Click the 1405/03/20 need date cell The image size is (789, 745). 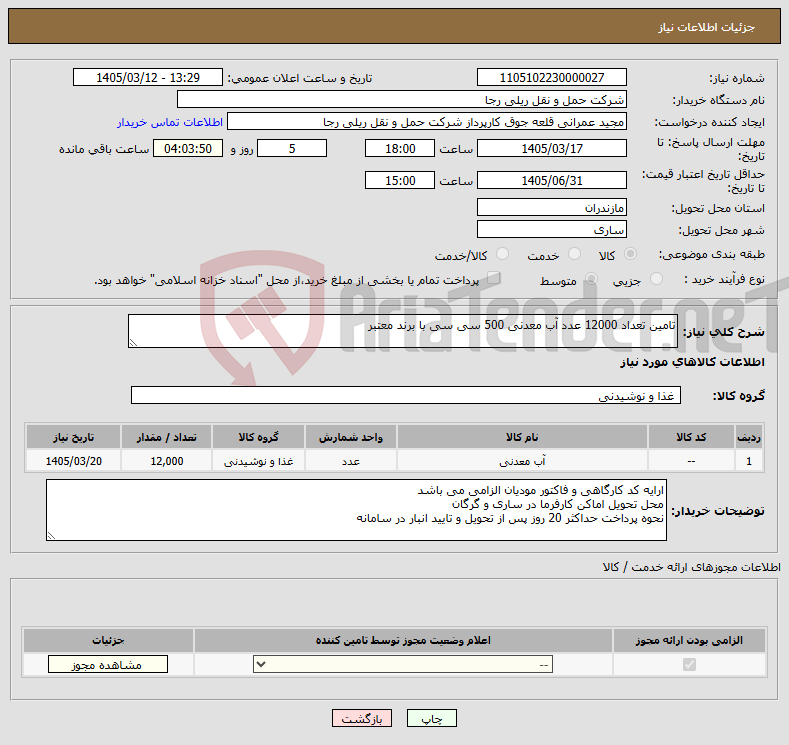[x=73, y=461]
